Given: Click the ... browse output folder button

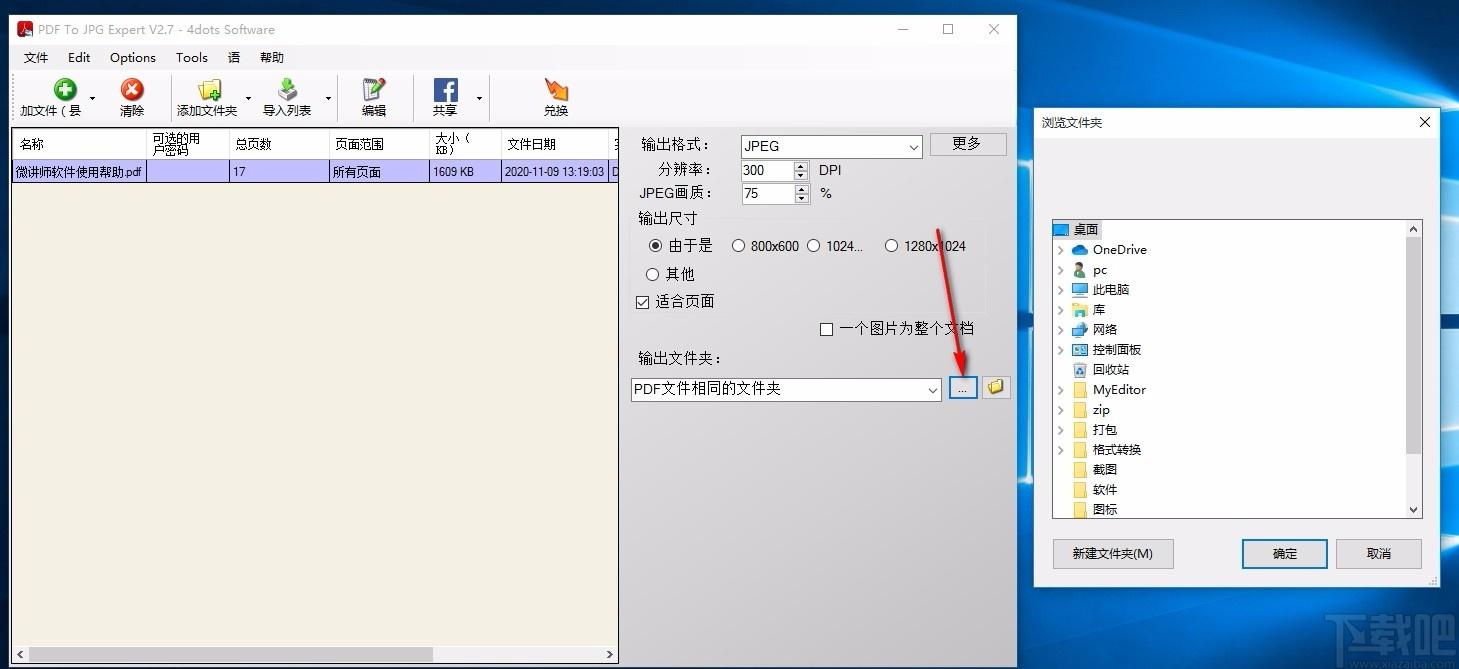Looking at the screenshot, I should [x=962, y=388].
